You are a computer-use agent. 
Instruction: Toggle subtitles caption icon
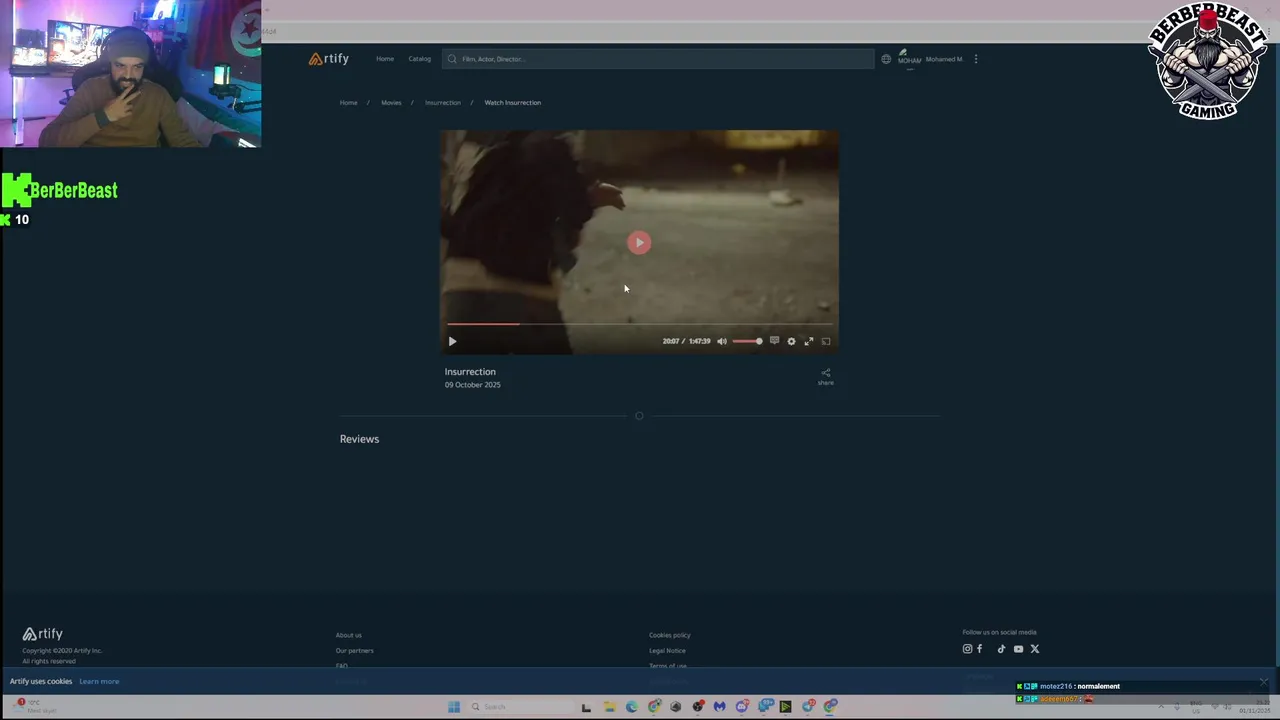(x=774, y=341)
